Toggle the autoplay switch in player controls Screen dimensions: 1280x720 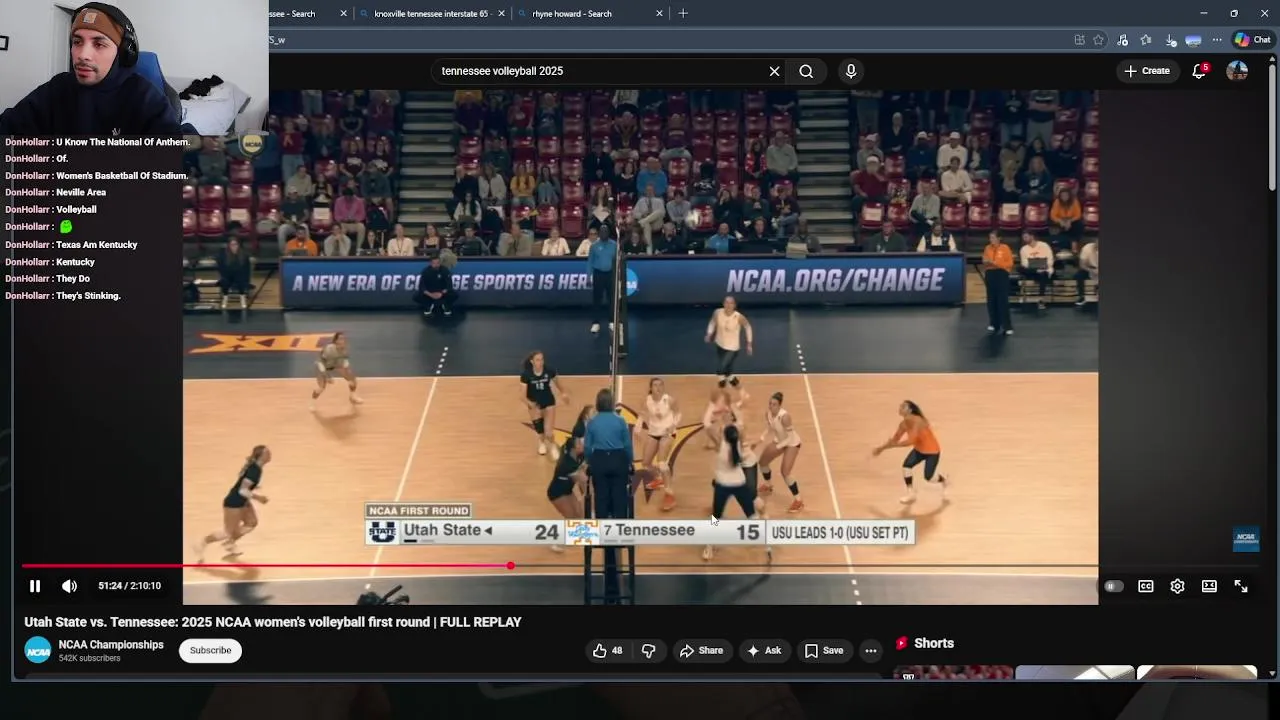coord(1113,587)
